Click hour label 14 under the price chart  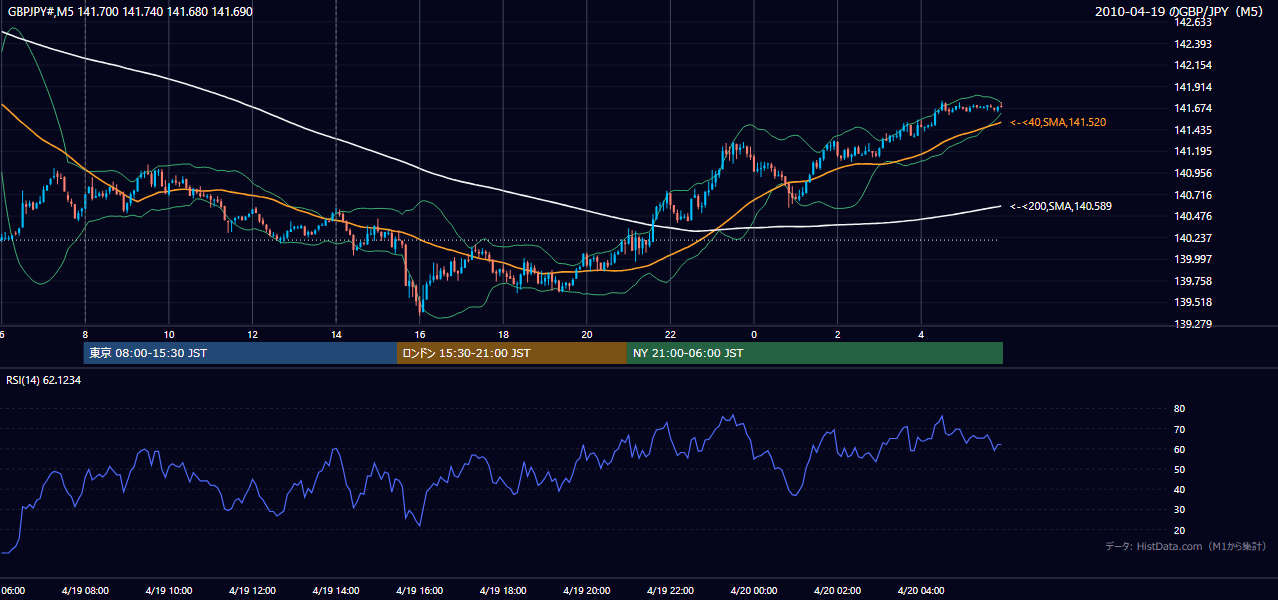pyautogui.click(x=336, y=334)
